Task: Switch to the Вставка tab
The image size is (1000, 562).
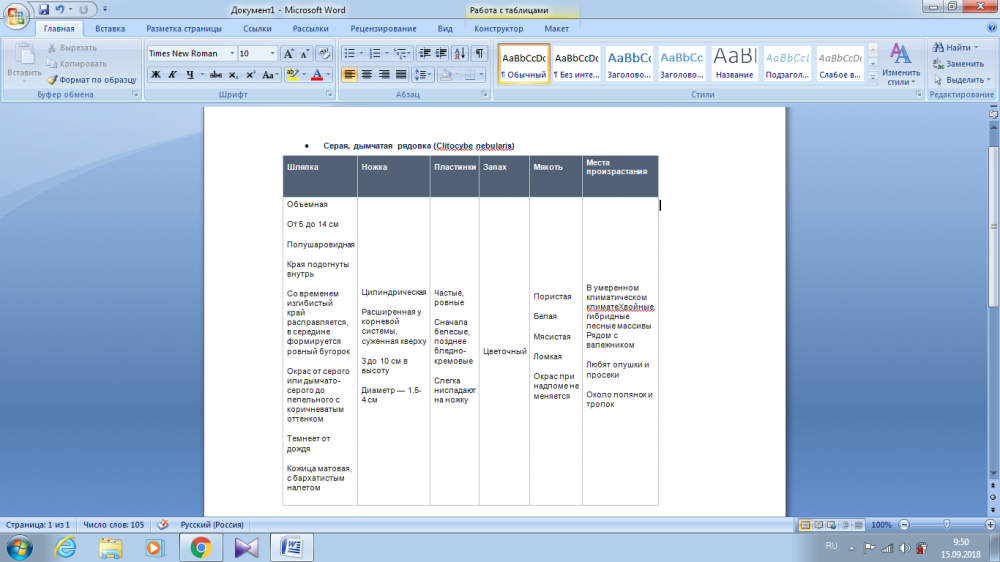Action: (110, 29)
